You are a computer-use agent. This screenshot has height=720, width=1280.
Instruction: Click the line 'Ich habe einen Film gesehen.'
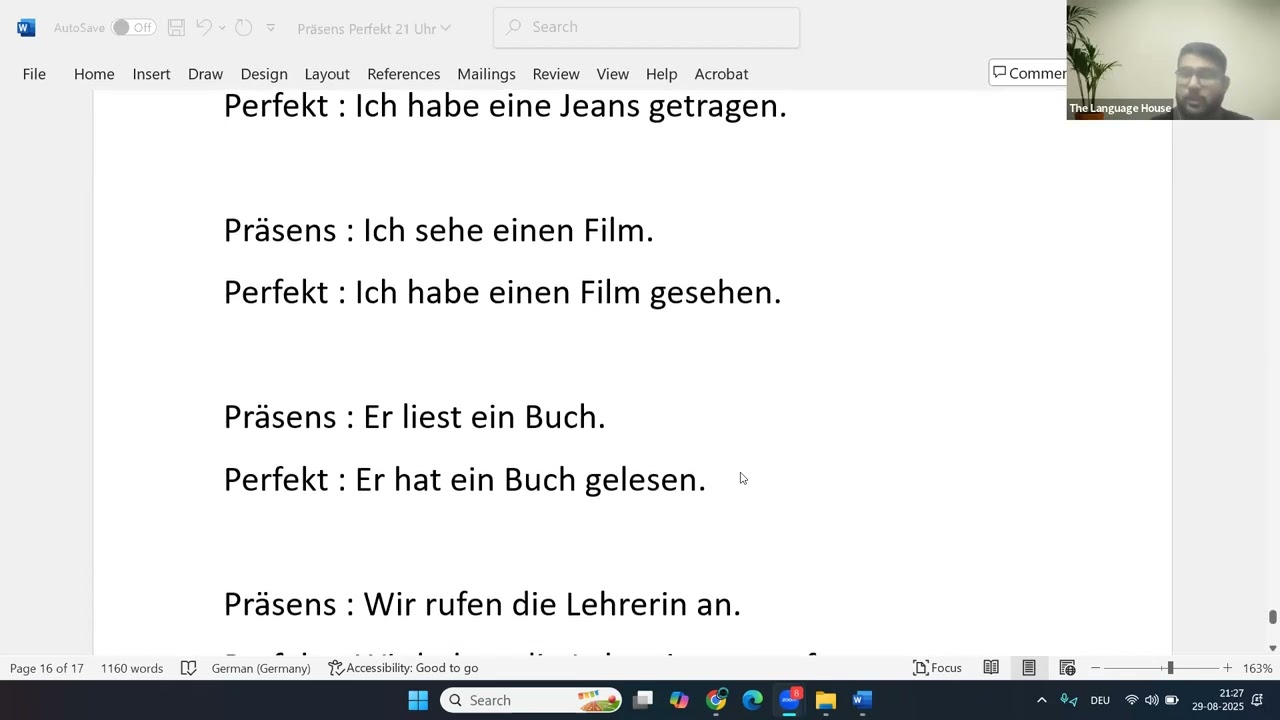(x=568, y=293)
